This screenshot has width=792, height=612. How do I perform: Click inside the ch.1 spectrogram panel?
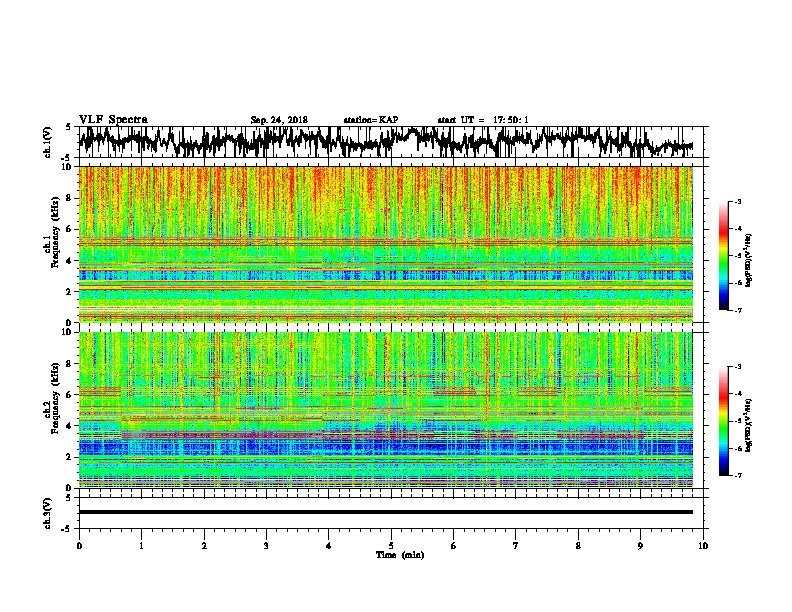(385, 244)
